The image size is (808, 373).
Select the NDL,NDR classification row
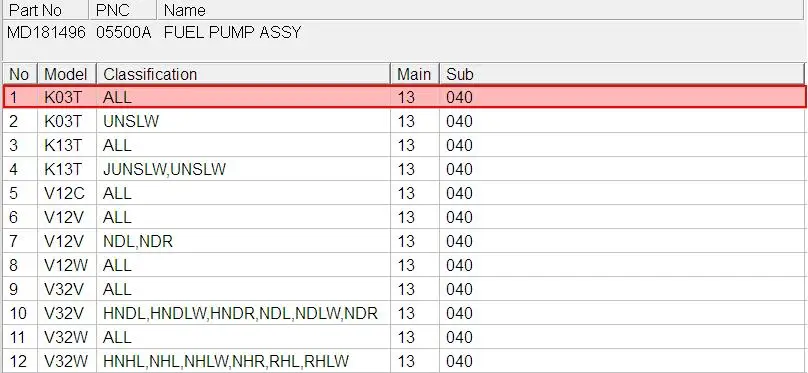(404, 241)
